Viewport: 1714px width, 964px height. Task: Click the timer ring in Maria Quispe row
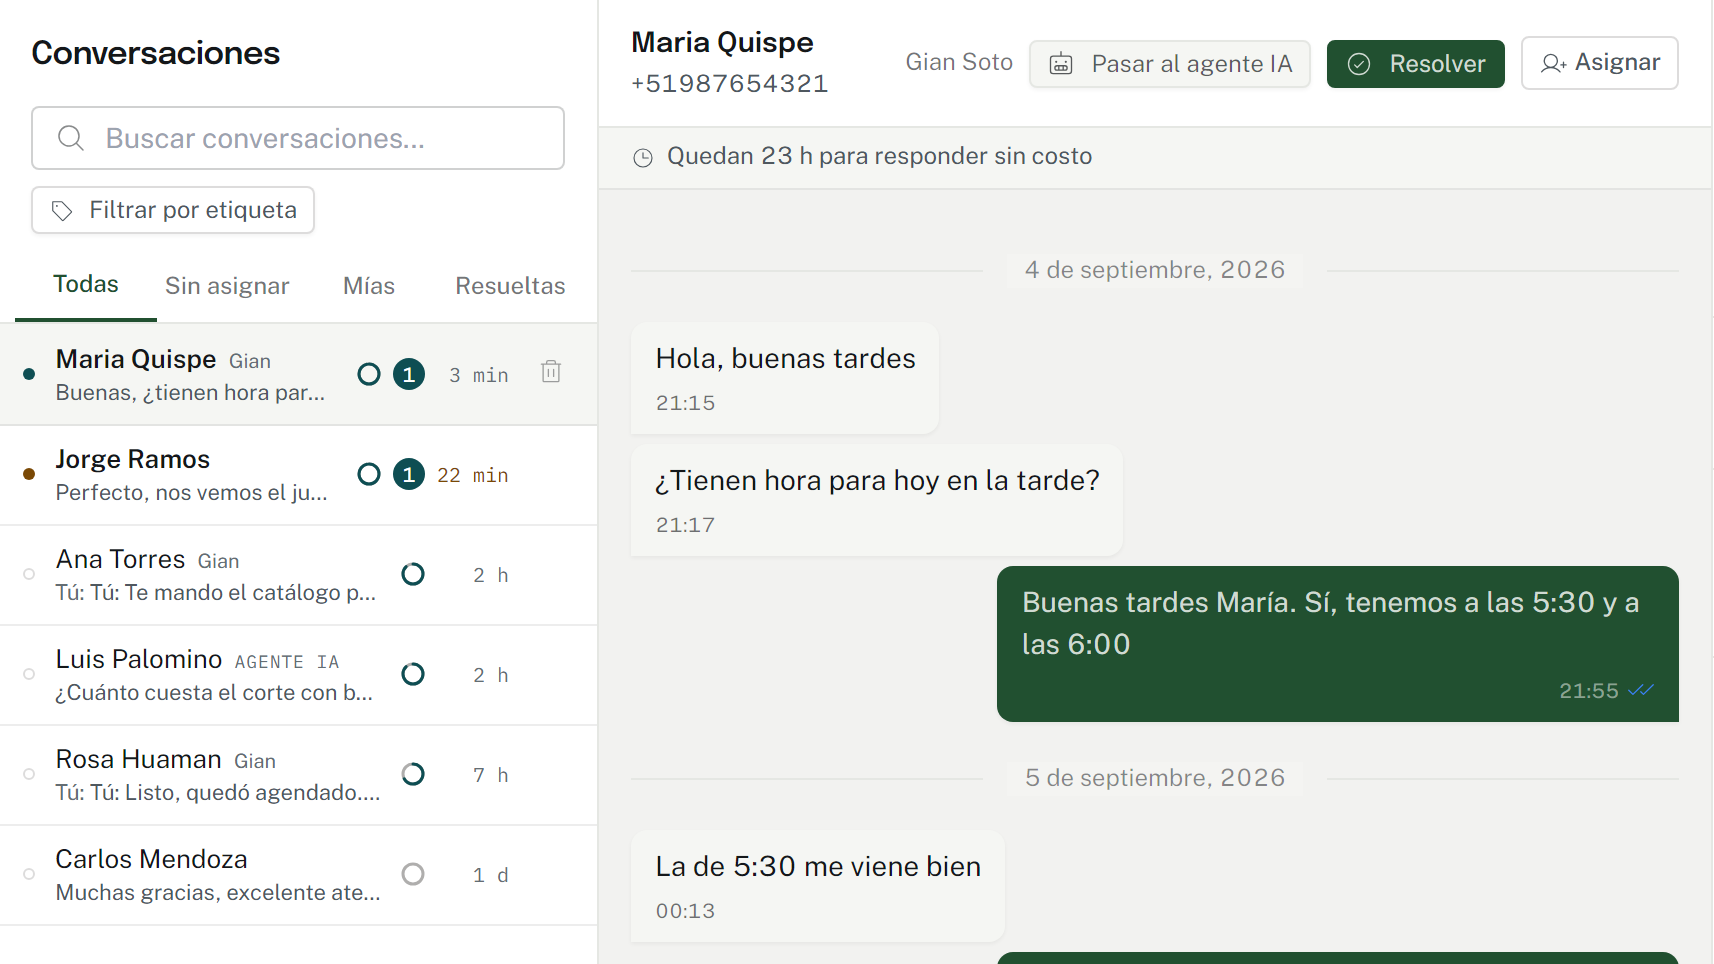tap(369, 374)
